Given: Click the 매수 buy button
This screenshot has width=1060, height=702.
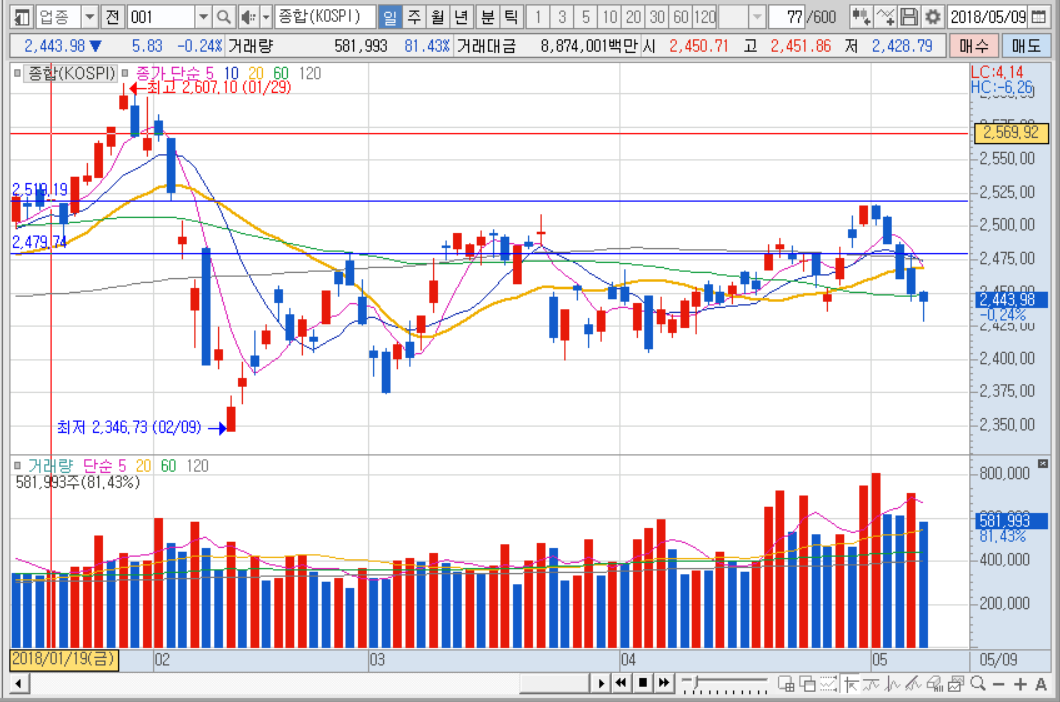Looking at the screenshot, I should (973, 46).
